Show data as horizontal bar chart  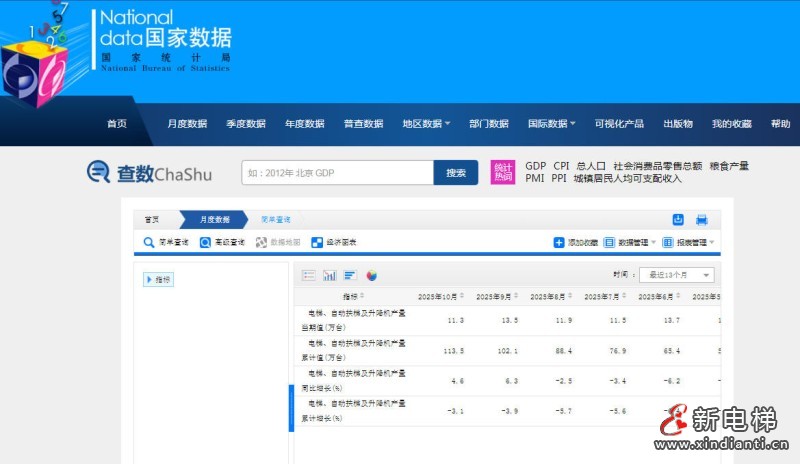(x=350, y=275)
